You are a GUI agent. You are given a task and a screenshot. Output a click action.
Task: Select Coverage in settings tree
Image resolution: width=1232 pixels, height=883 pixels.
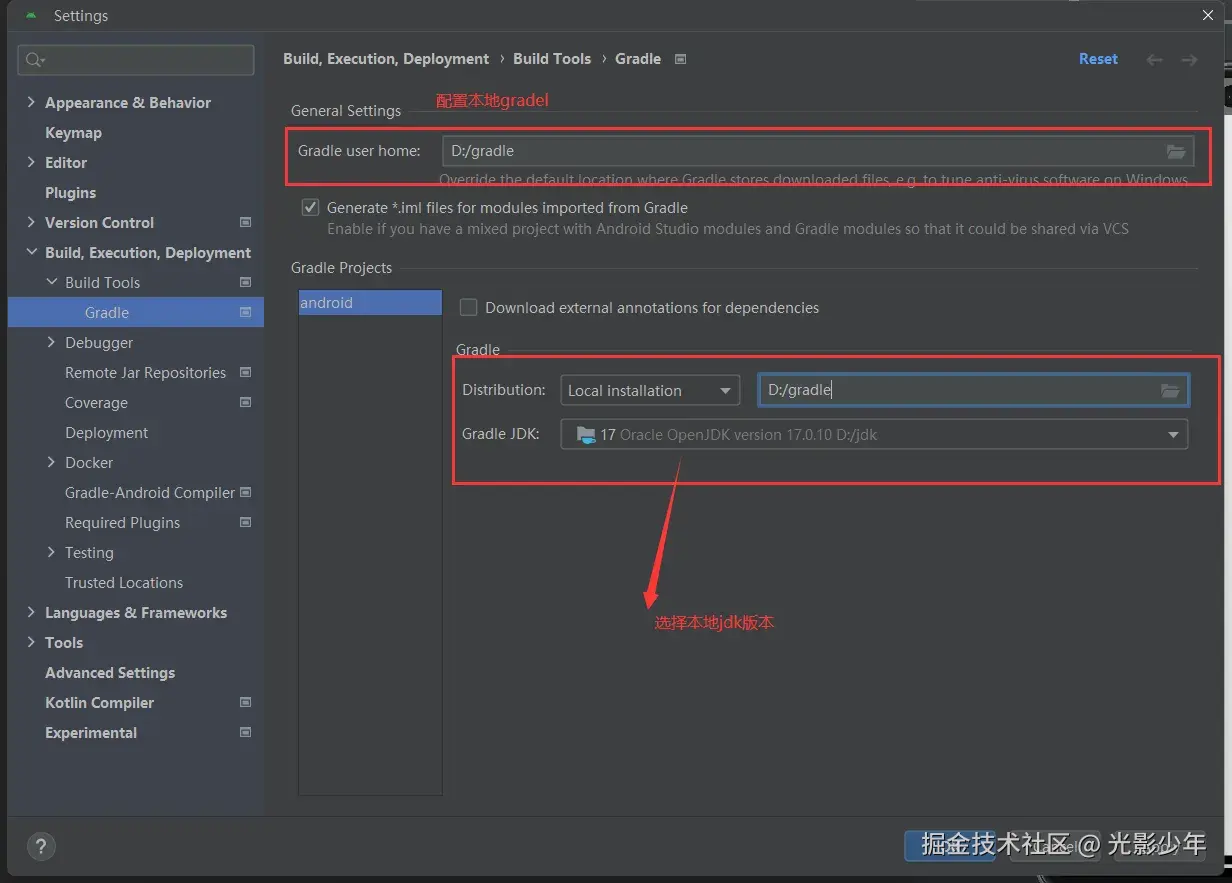pyautogui.click(x=96, y=403)
